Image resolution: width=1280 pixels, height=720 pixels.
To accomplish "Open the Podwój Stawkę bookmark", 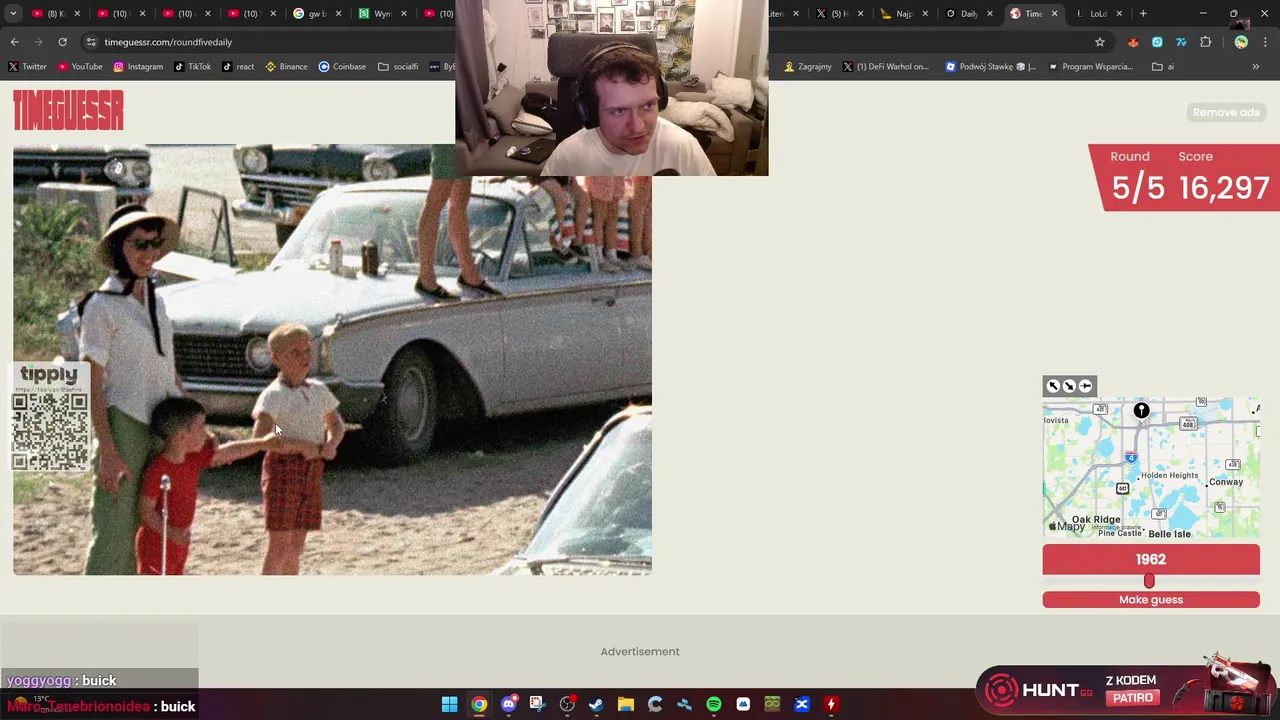I will point(991,67).
